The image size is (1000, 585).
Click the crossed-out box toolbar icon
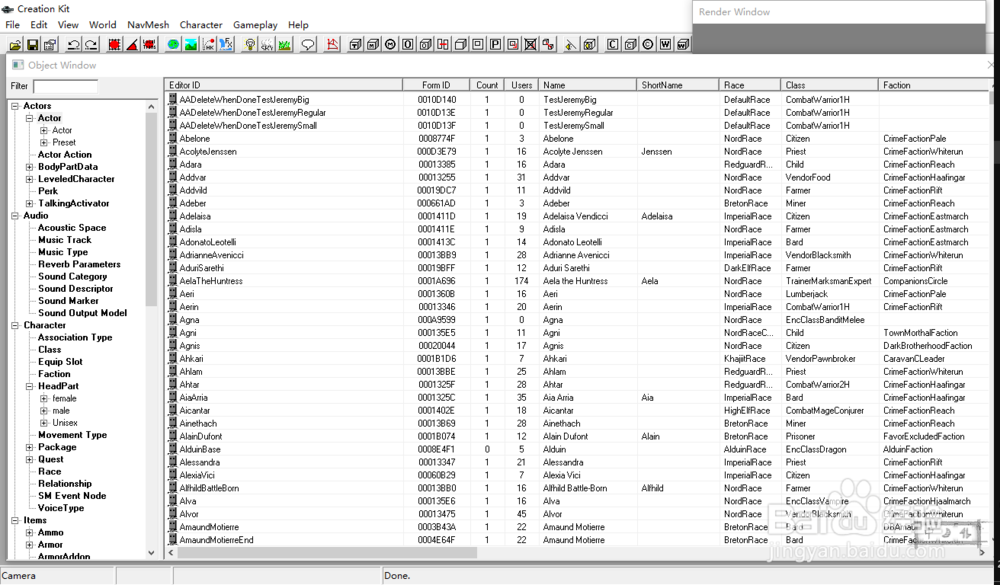(531, 44)
